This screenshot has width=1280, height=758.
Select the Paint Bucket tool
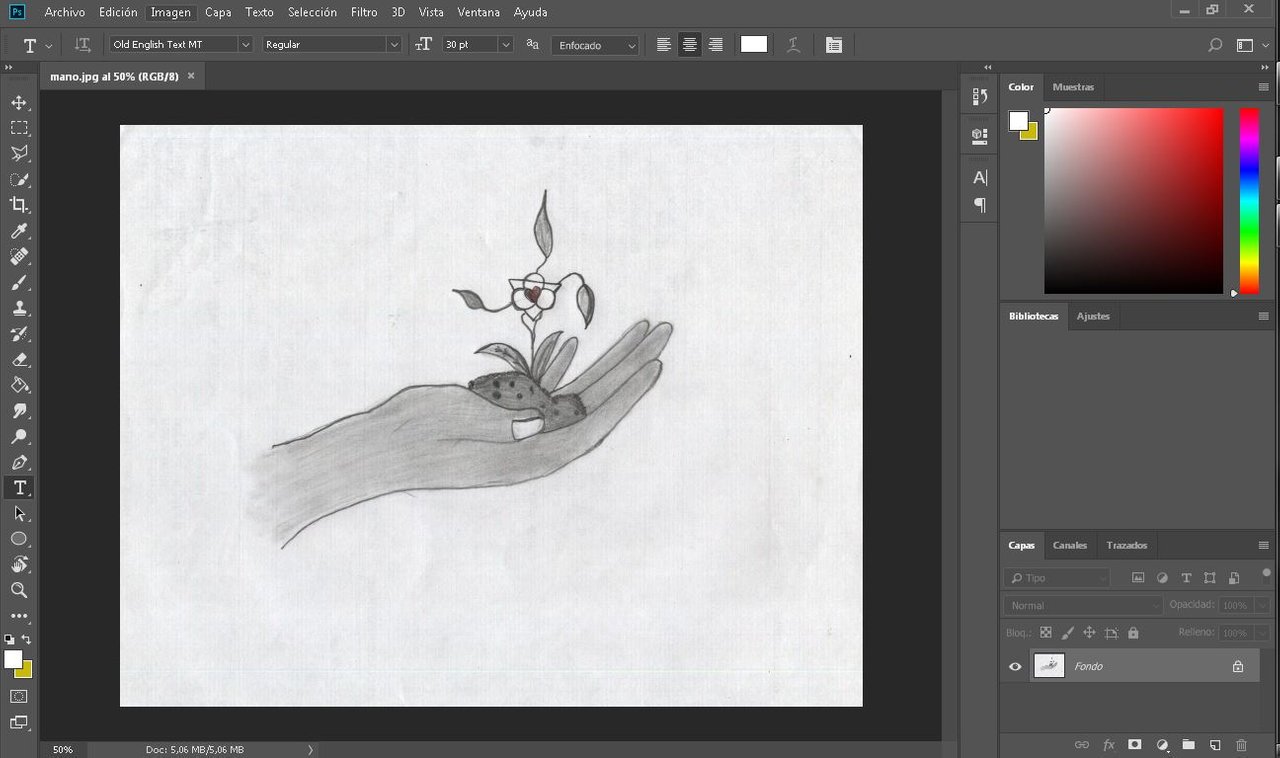point(19,385)
